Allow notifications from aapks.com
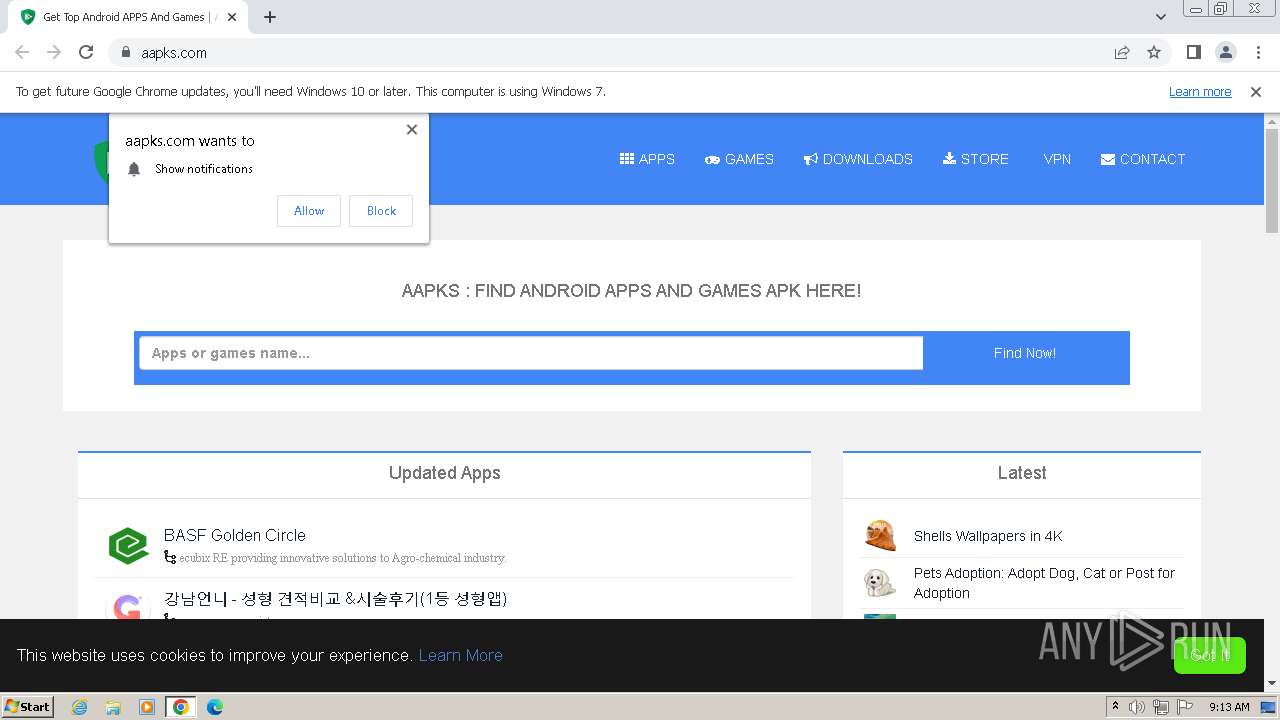This screenshot has height=720, width=1280. [309, 211]
